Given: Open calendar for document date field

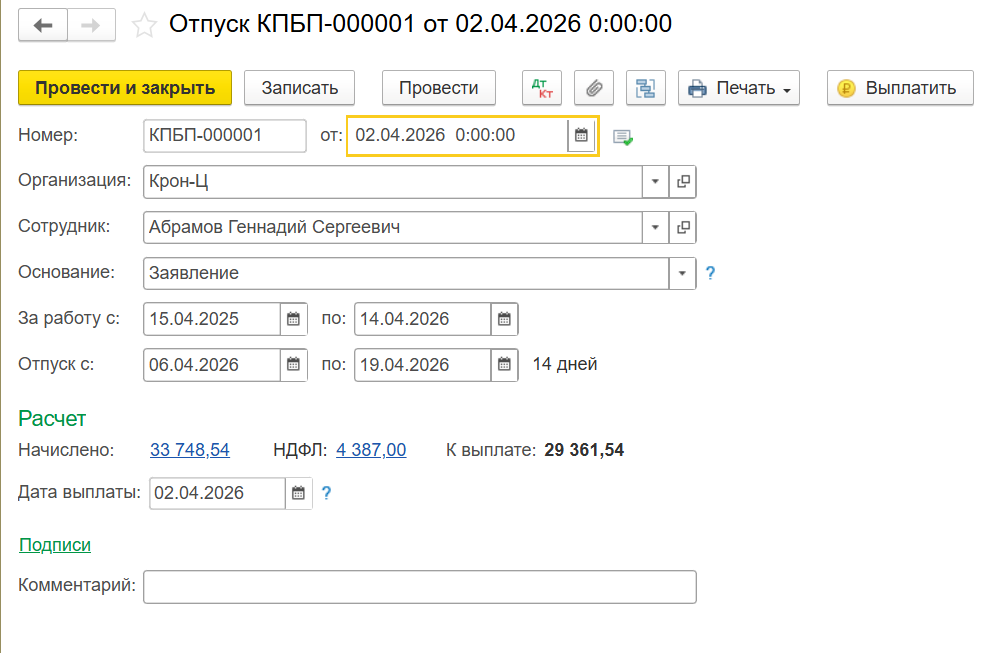Looking at the screenshot, I should pos(581,136).
